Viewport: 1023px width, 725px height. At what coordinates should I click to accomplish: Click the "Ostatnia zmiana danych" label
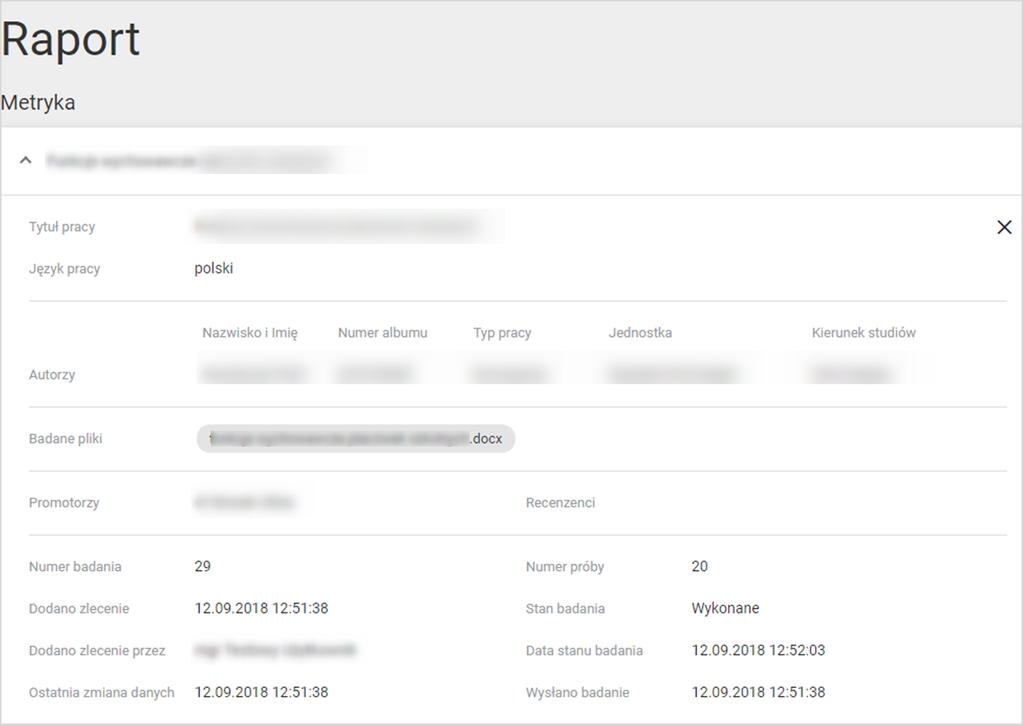(102, 692)
